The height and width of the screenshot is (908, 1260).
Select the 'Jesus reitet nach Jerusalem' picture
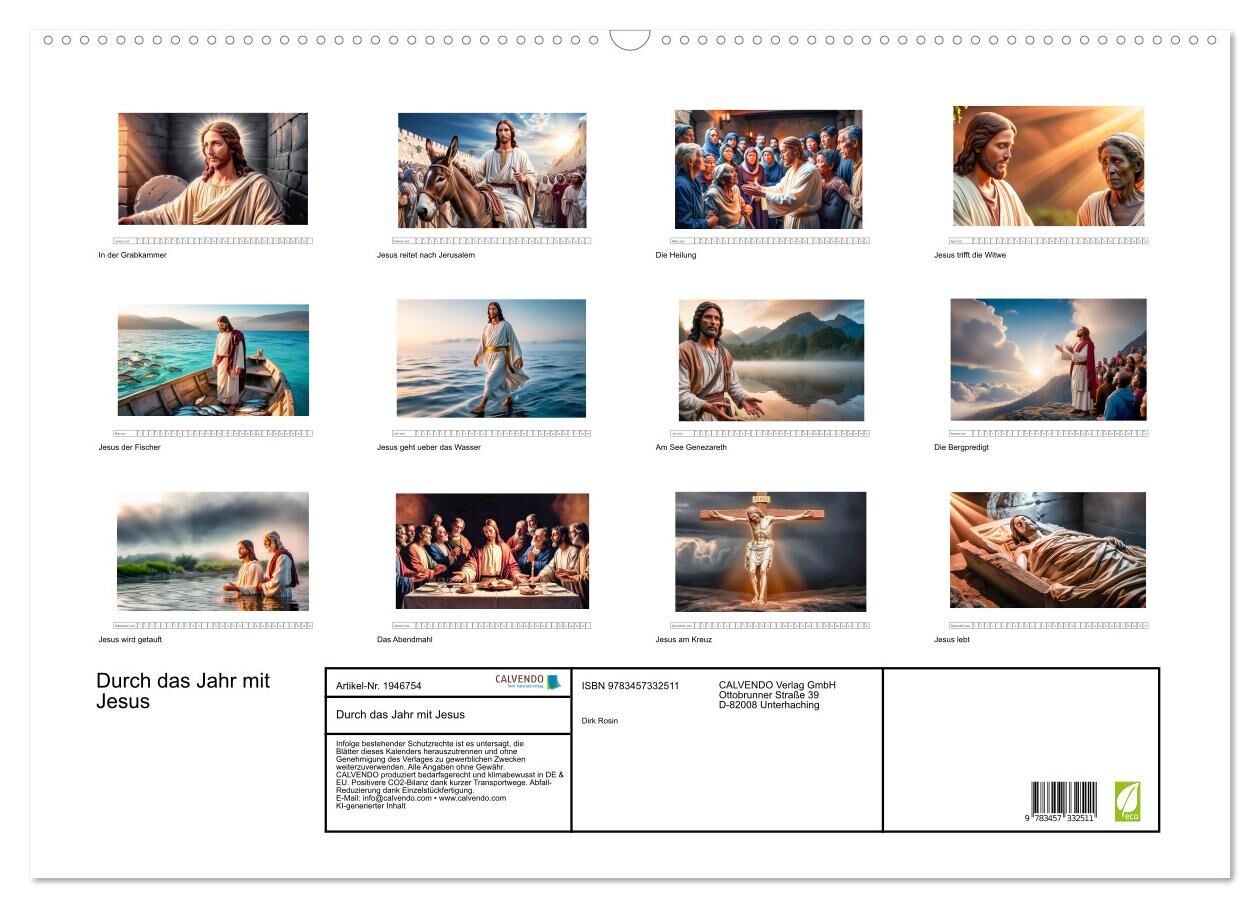[492, 170]
